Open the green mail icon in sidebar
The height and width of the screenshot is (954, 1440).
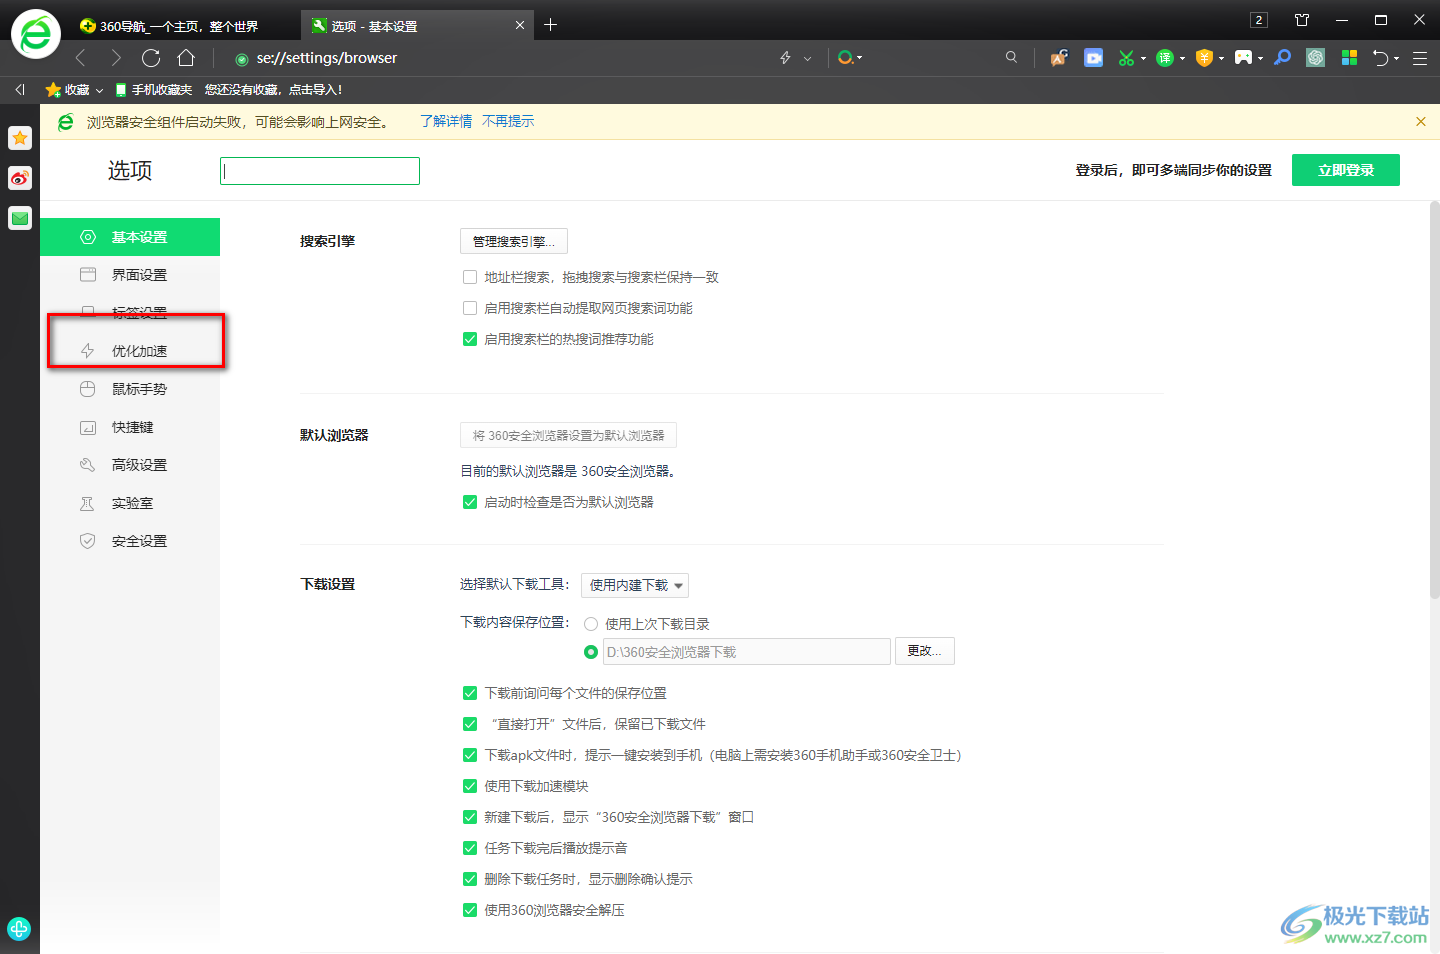pyautogui.click(x=20, y=218)
